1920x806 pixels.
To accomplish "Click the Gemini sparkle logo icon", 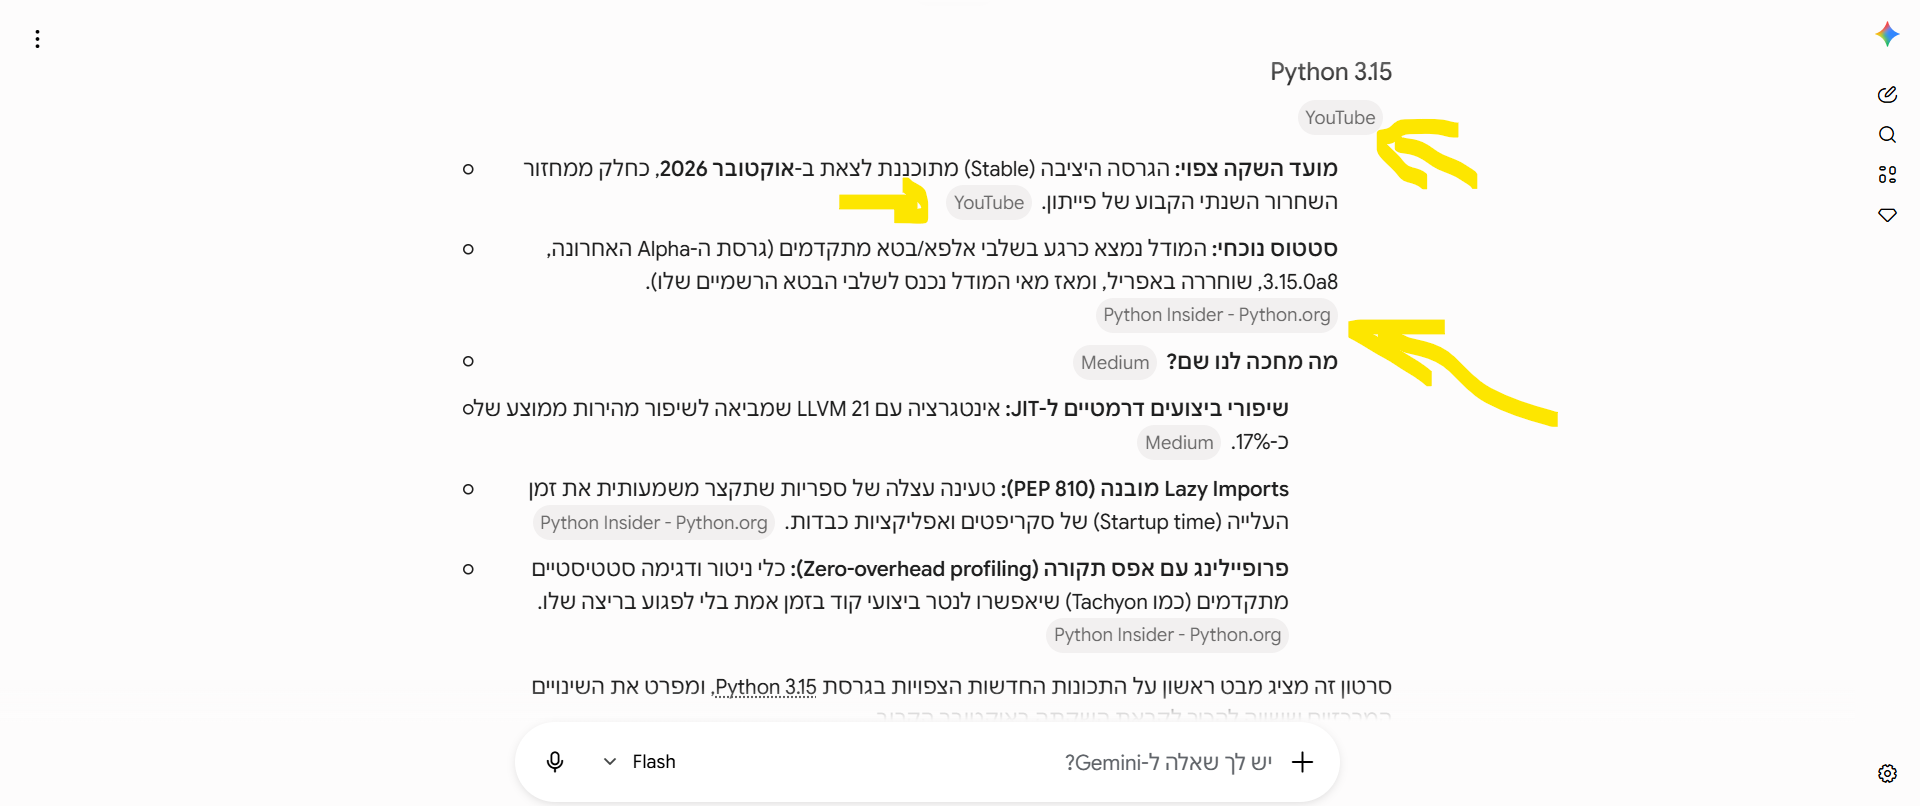I will [x=1887, y=35].
